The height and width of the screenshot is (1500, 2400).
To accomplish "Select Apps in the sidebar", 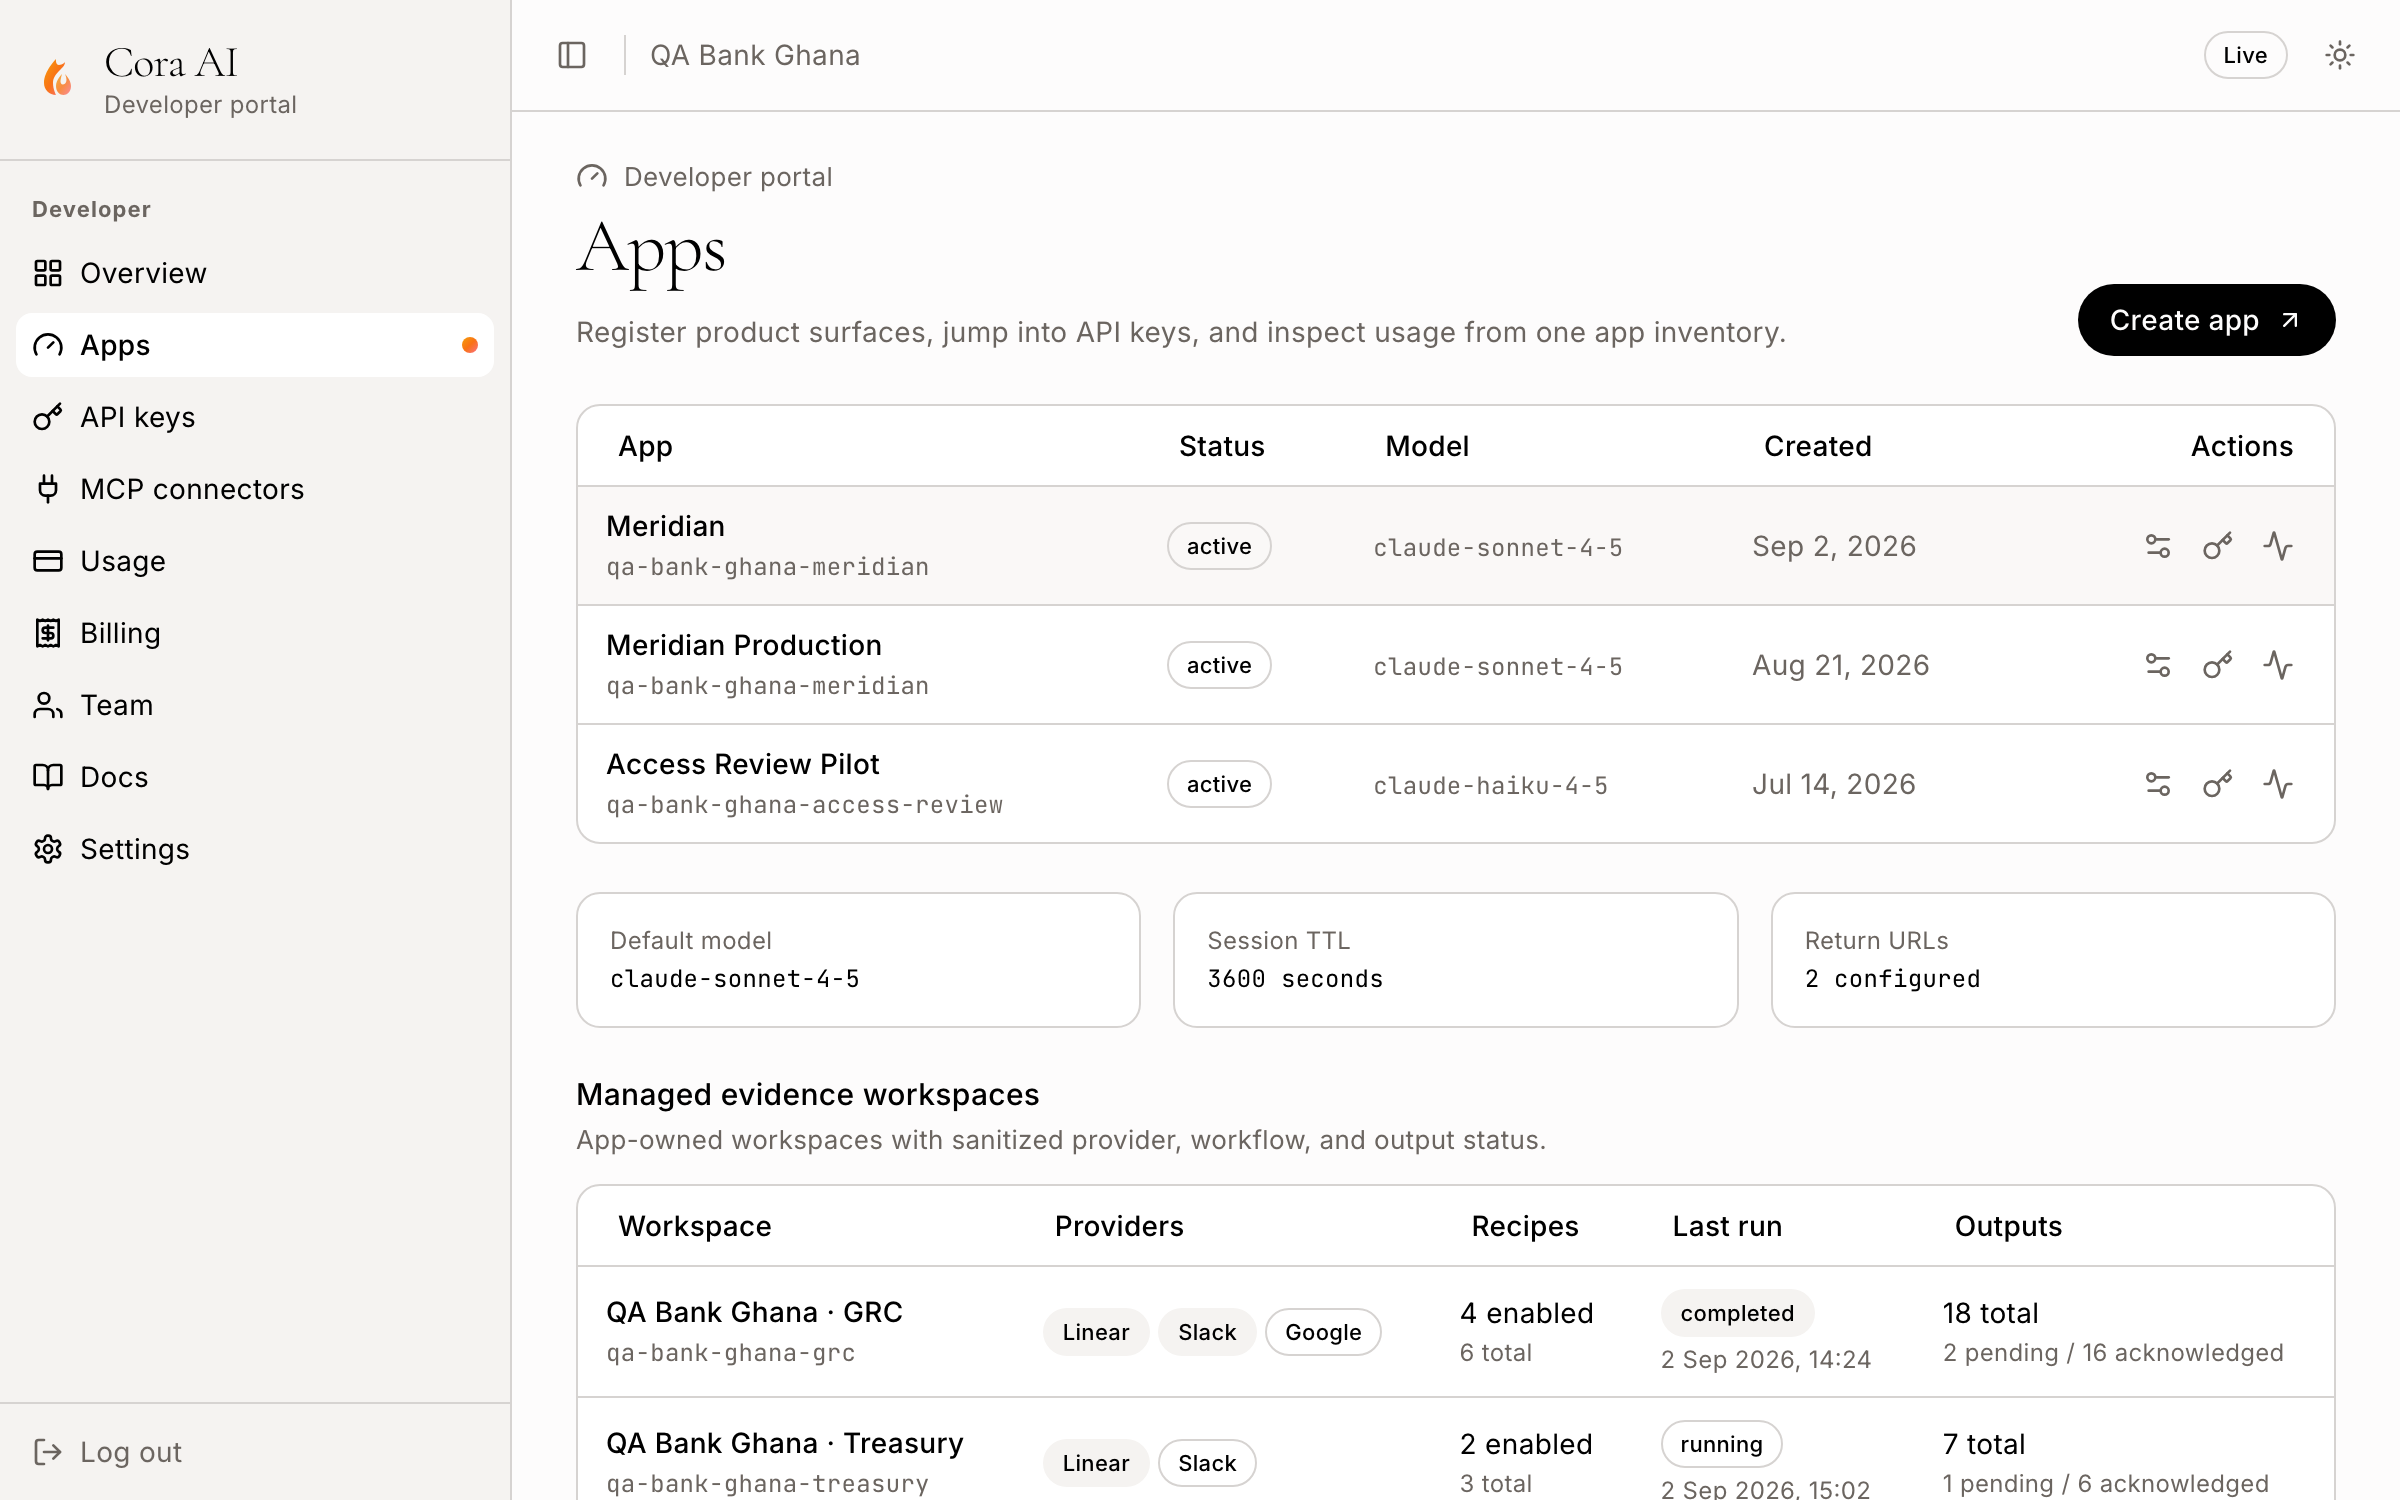I will pyautogui.click(x=255, y=345).
